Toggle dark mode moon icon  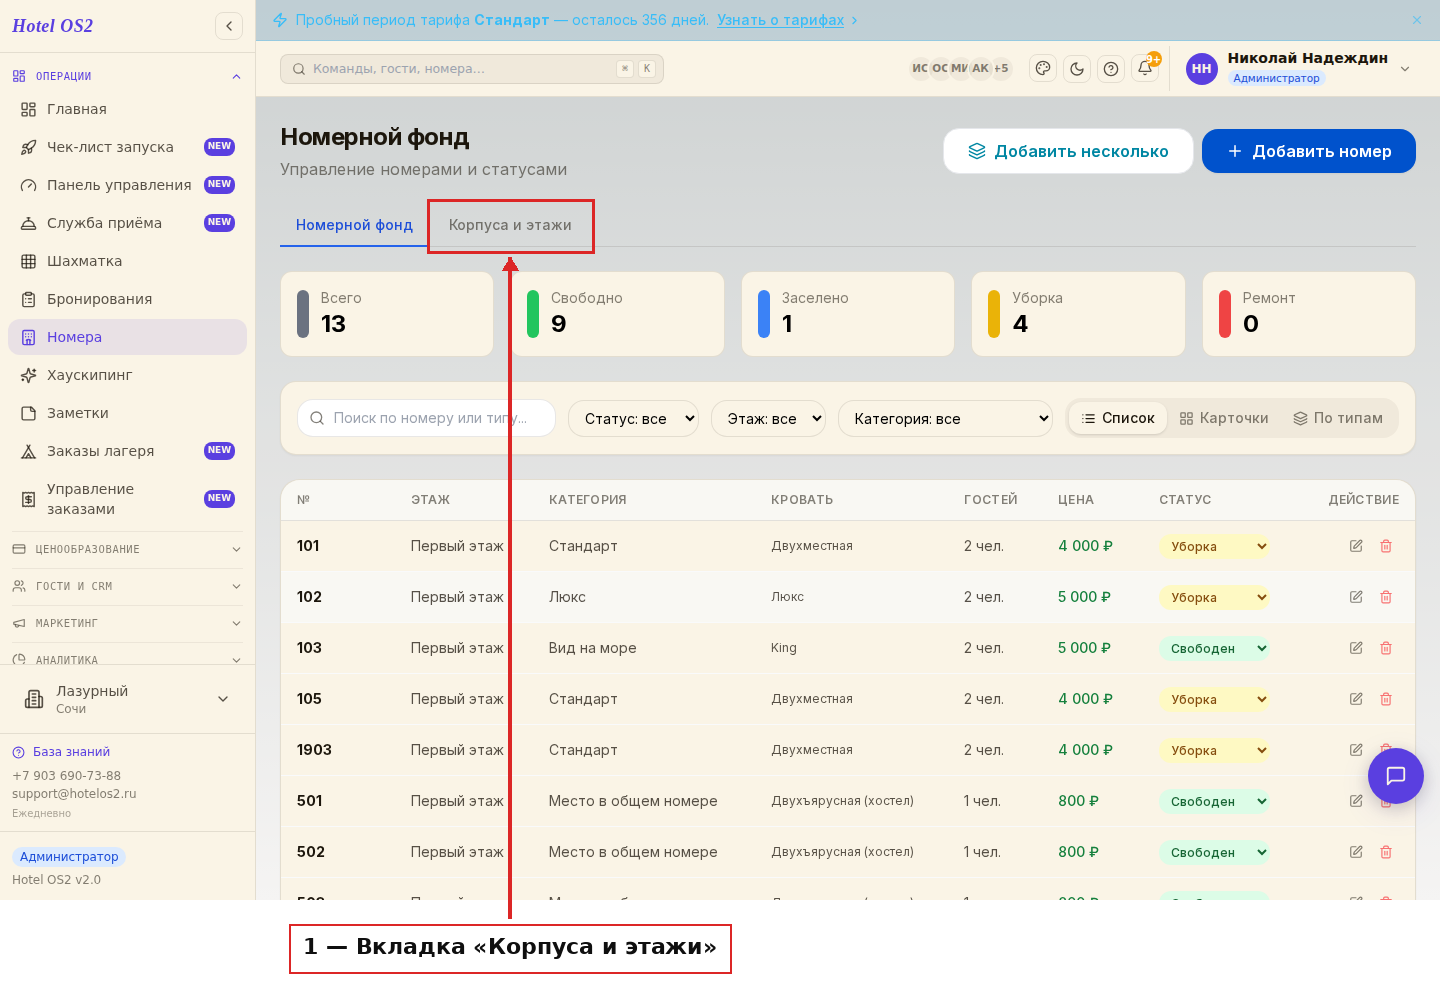point(1077,68)
